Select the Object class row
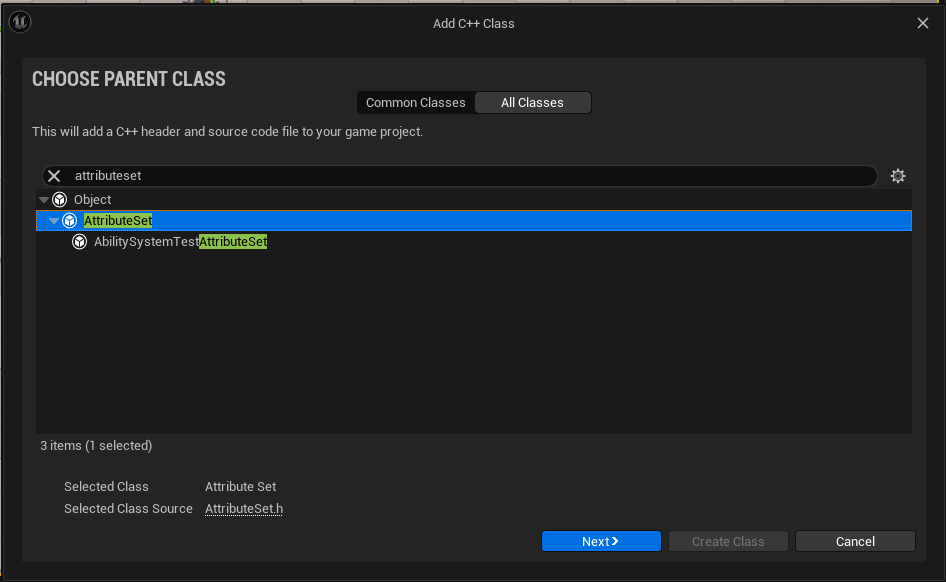 (x=474, y=199)
